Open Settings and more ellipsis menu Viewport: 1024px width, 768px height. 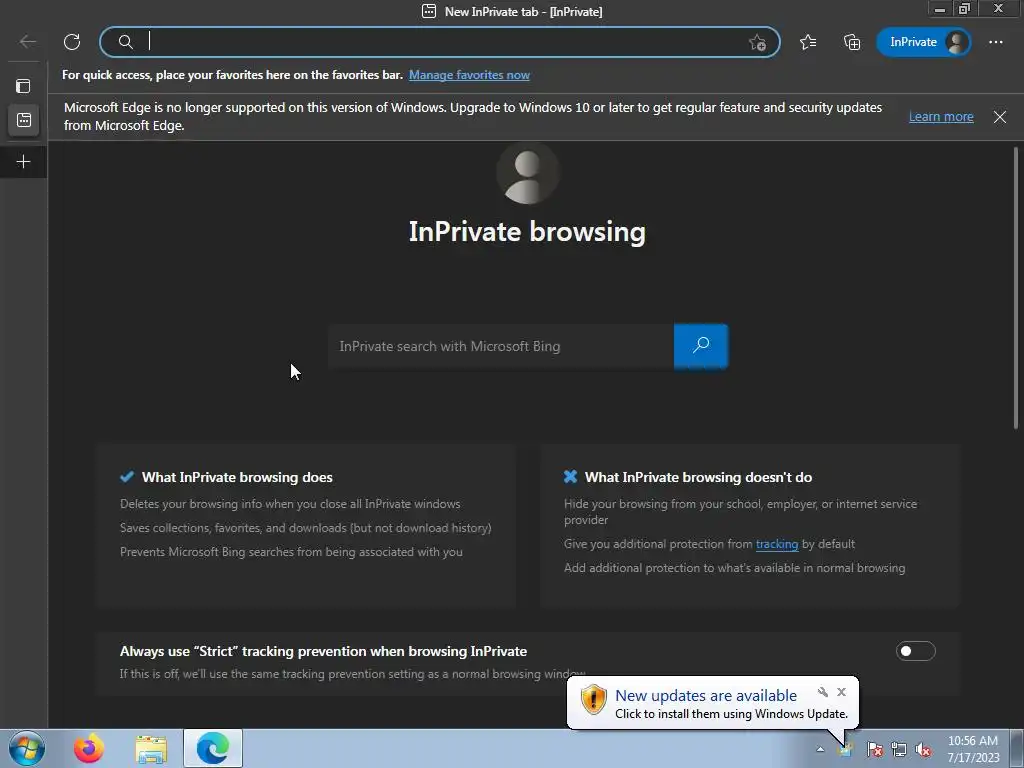coord(995,42)
